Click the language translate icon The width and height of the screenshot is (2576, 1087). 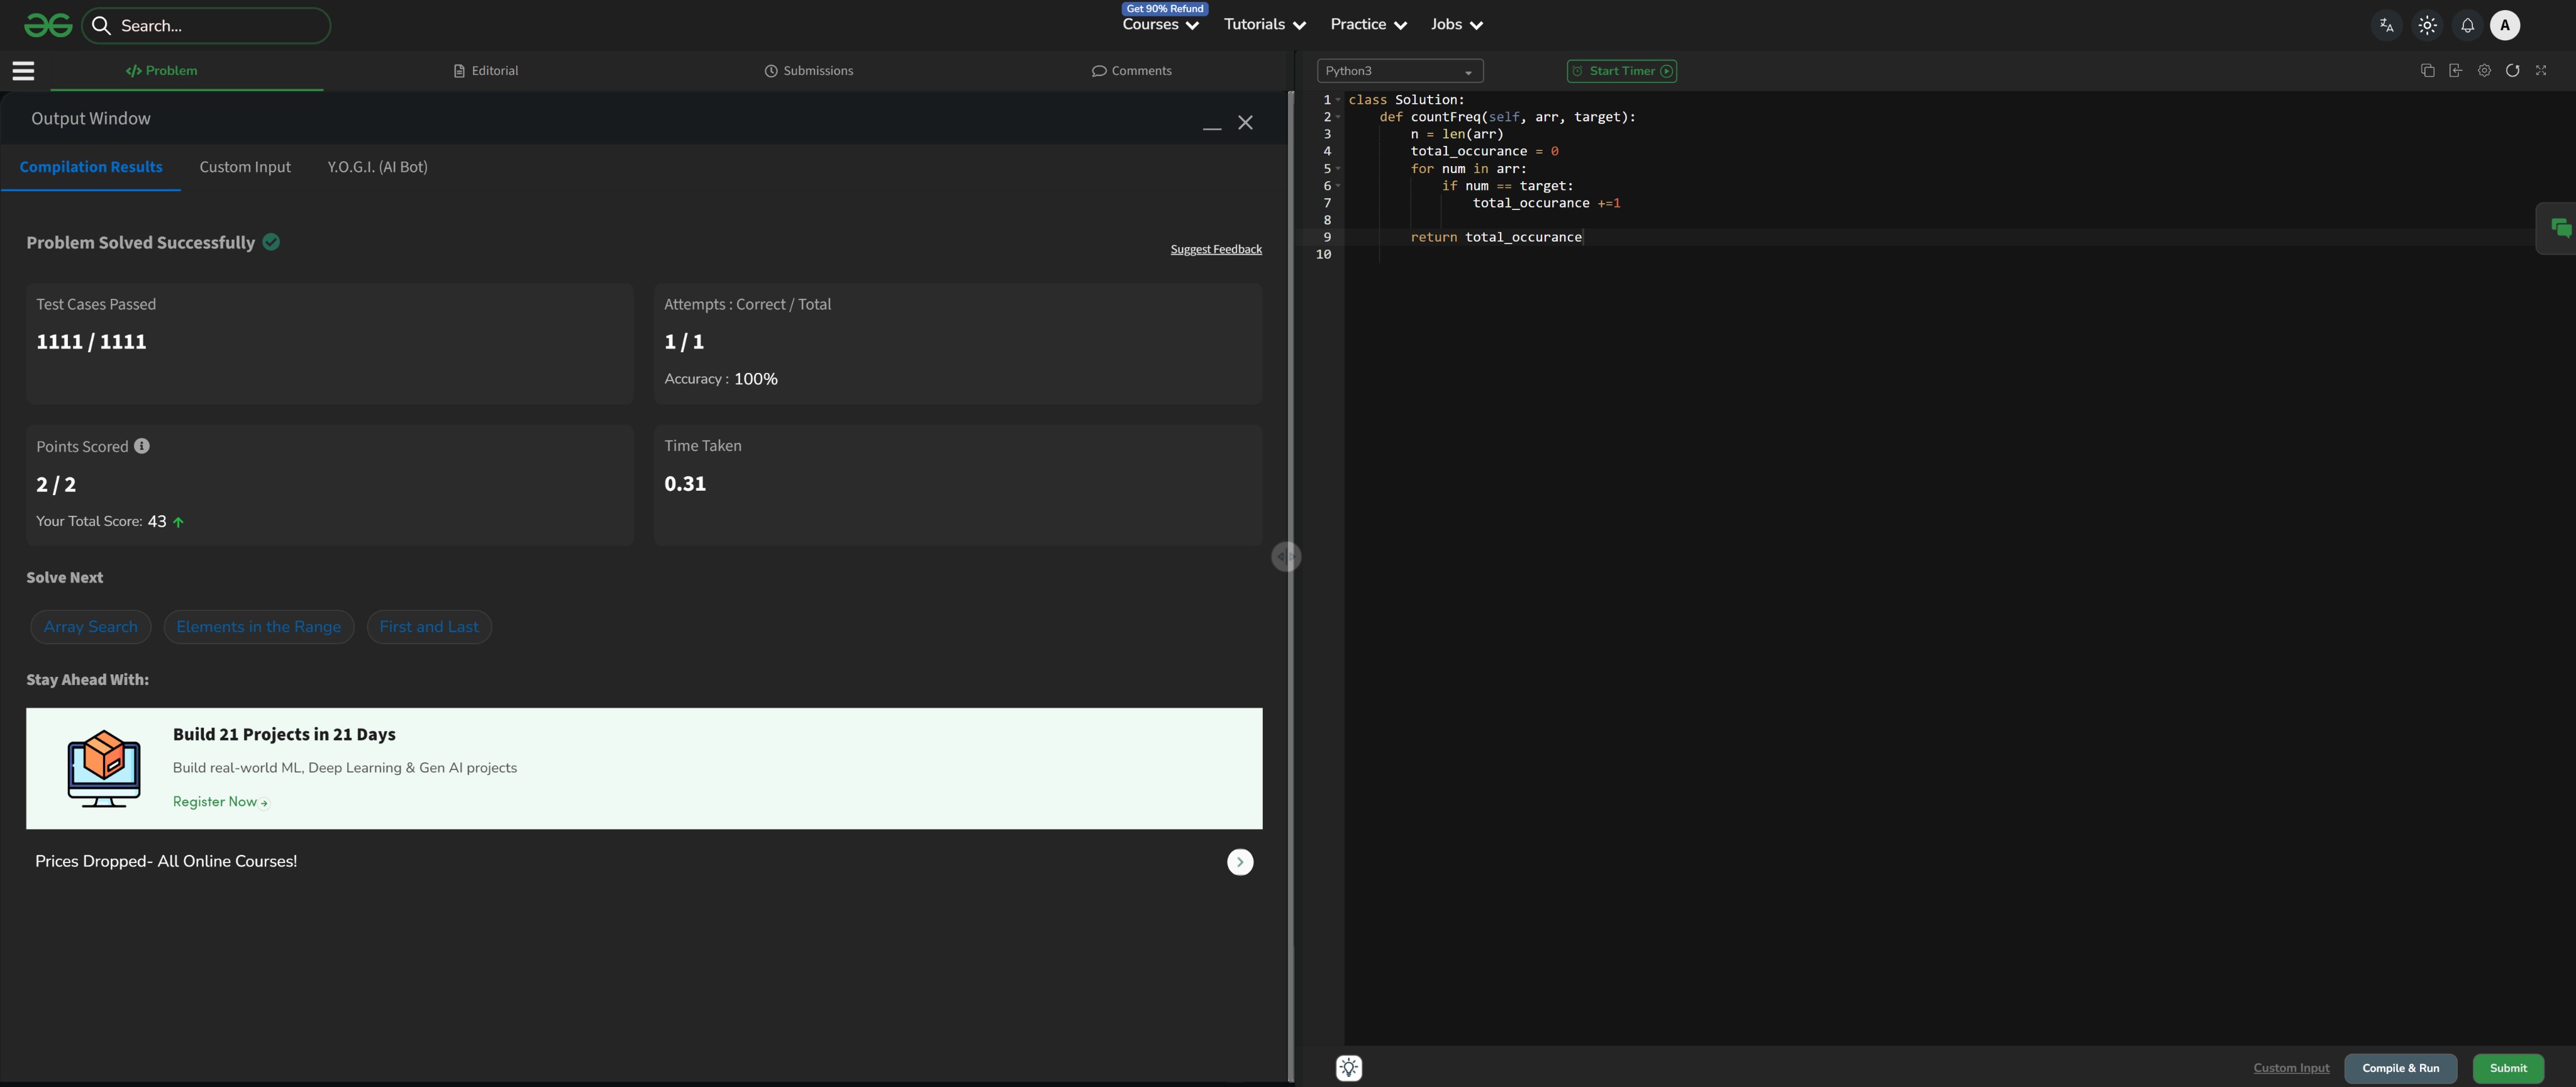click(x=2387, y=26)
